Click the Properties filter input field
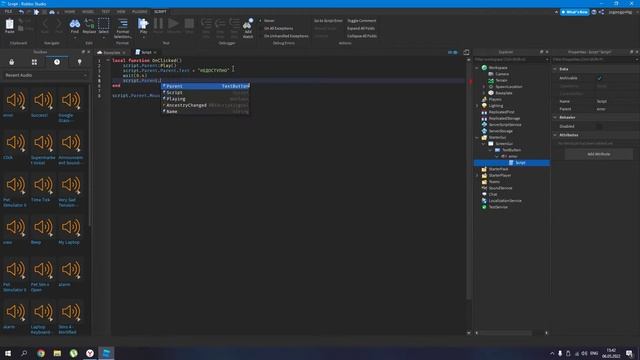 point(595,60)
